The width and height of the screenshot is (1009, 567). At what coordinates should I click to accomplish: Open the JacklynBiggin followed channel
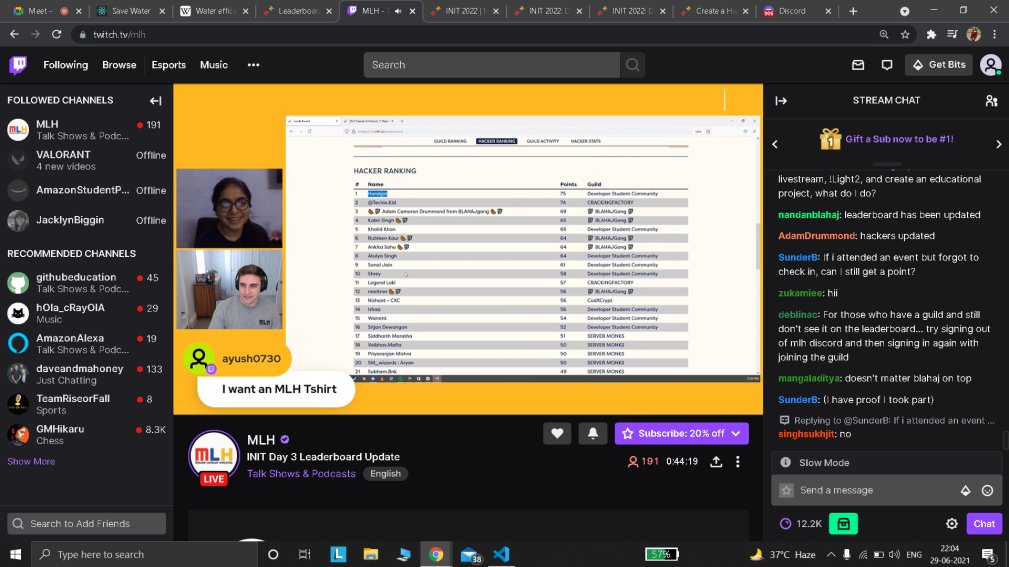[x=86, y=220]
